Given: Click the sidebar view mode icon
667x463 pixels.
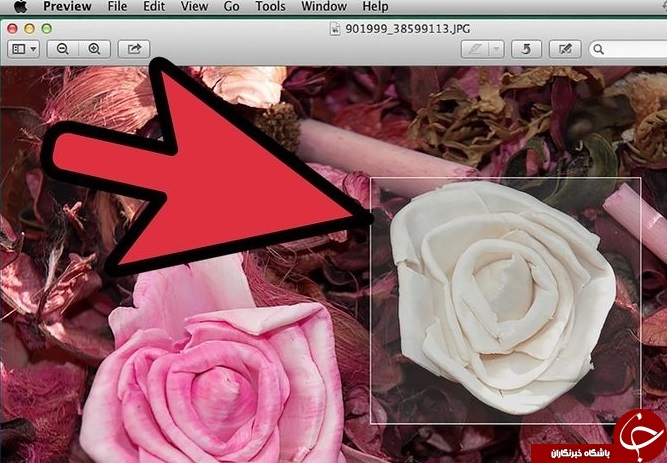Looking at the screenshot, I should click(19, 49).
